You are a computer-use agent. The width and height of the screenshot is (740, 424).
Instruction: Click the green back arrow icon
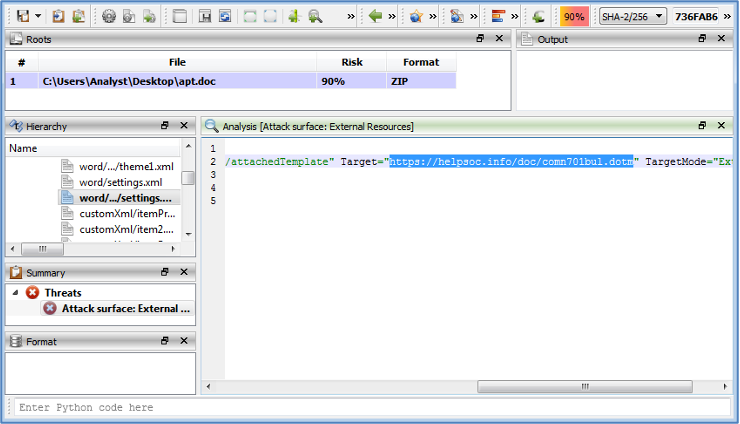[x=375, y=17]
